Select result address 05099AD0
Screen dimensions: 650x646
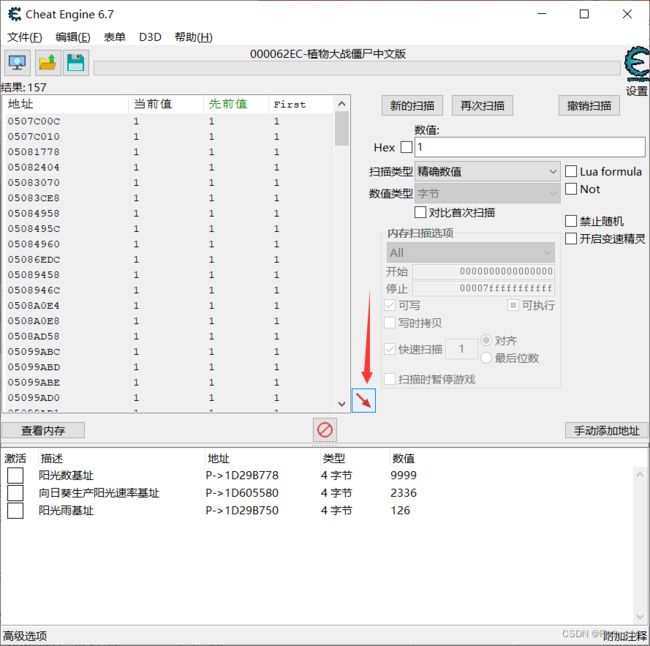[34, 398]
